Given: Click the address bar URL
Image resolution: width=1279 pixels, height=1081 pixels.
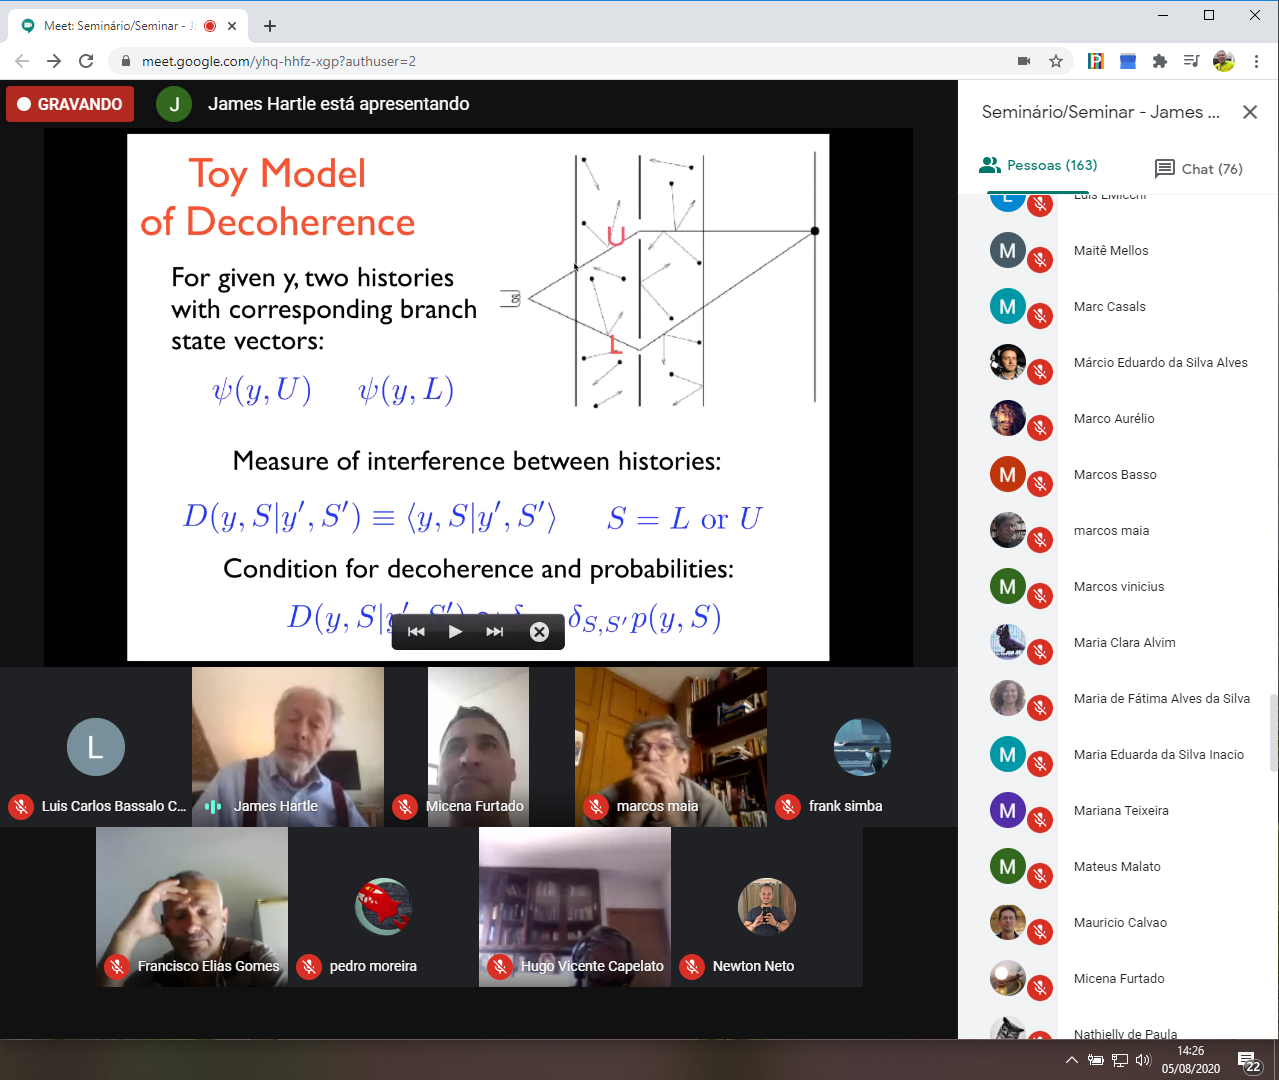Looking at the screenshot, I should click(x=279, y=61).
